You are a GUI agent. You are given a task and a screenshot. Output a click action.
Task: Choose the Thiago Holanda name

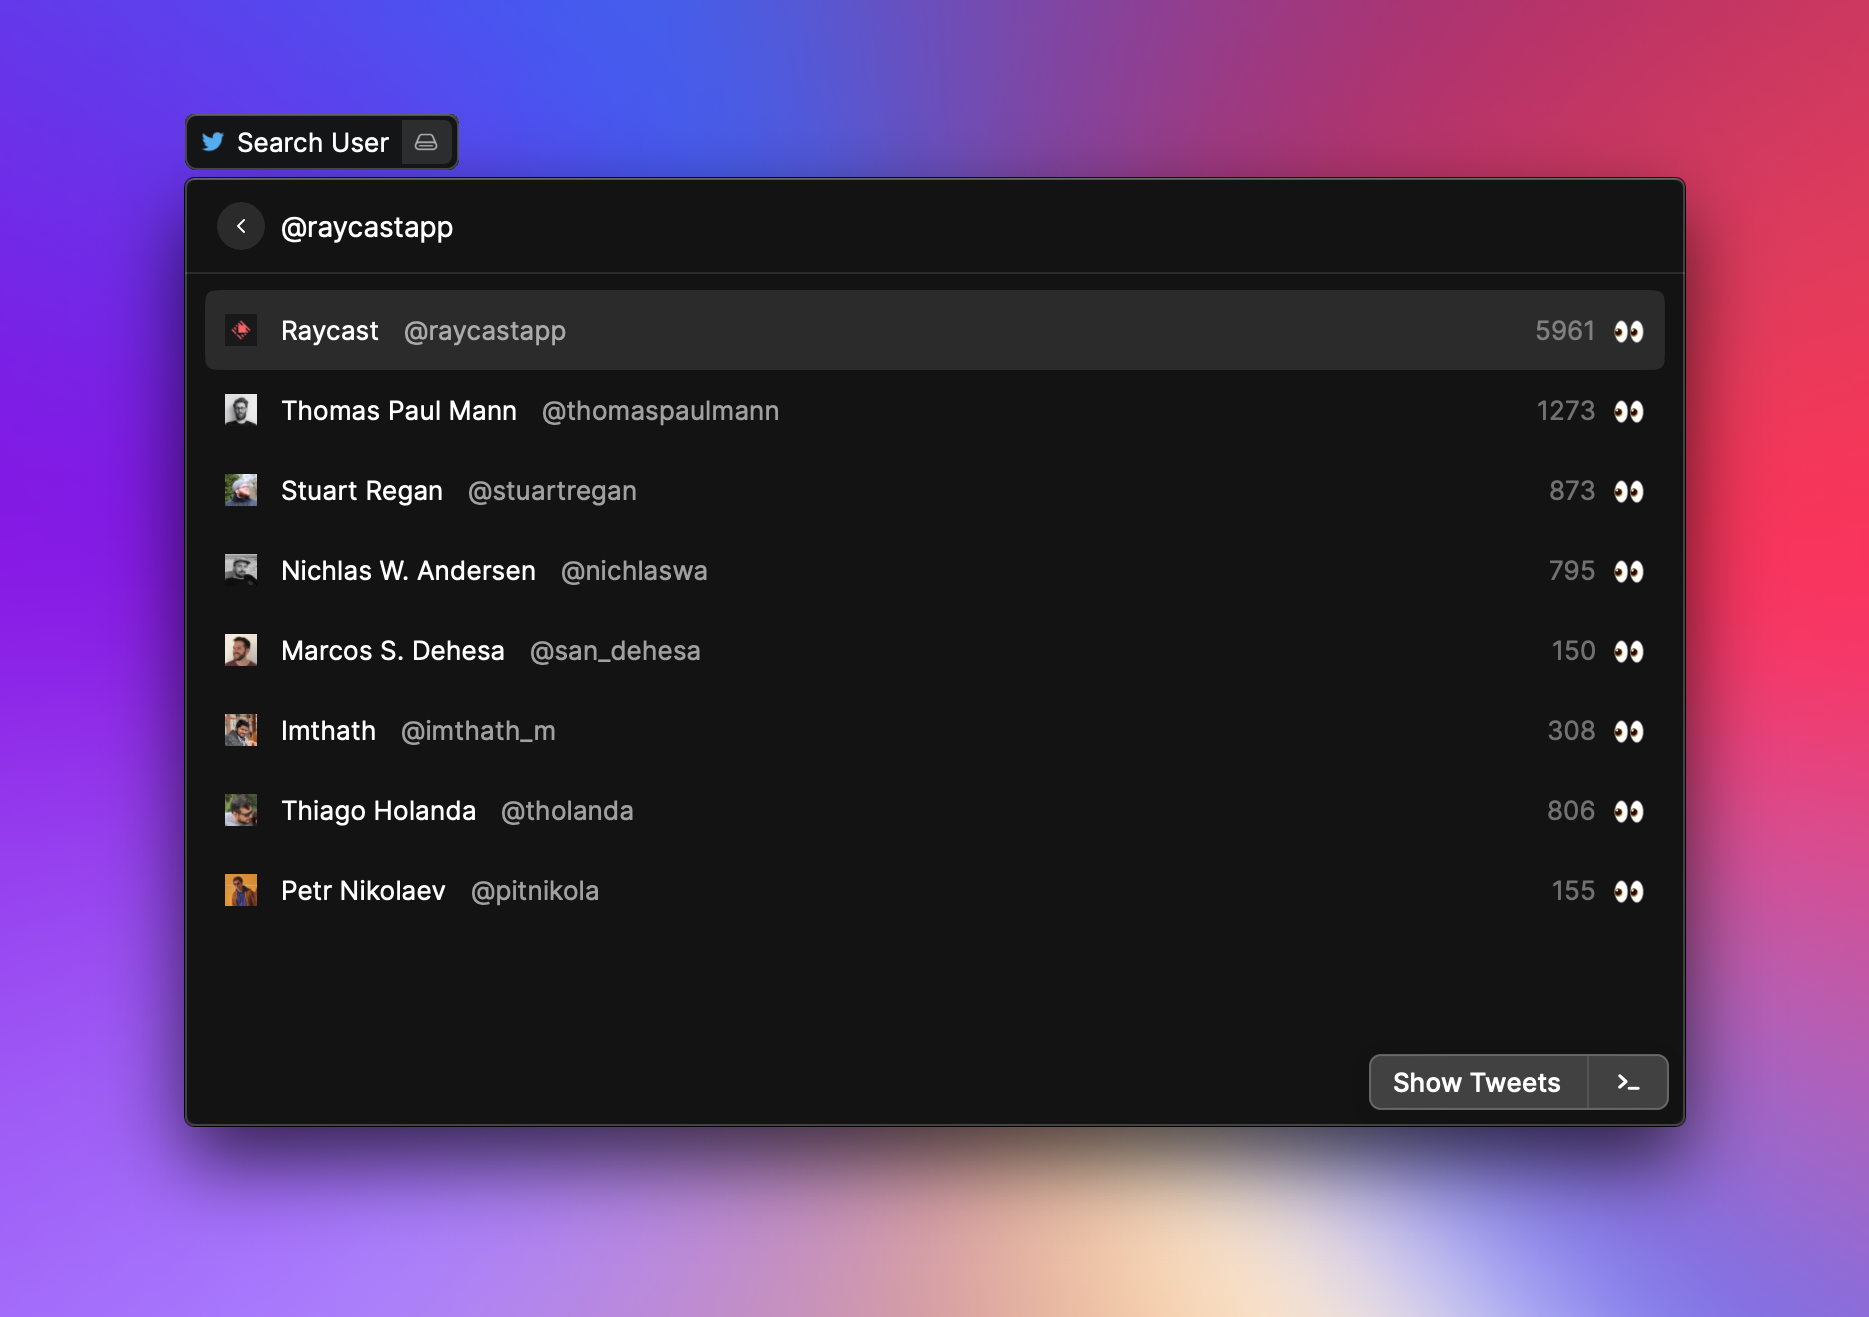point(378,811)
